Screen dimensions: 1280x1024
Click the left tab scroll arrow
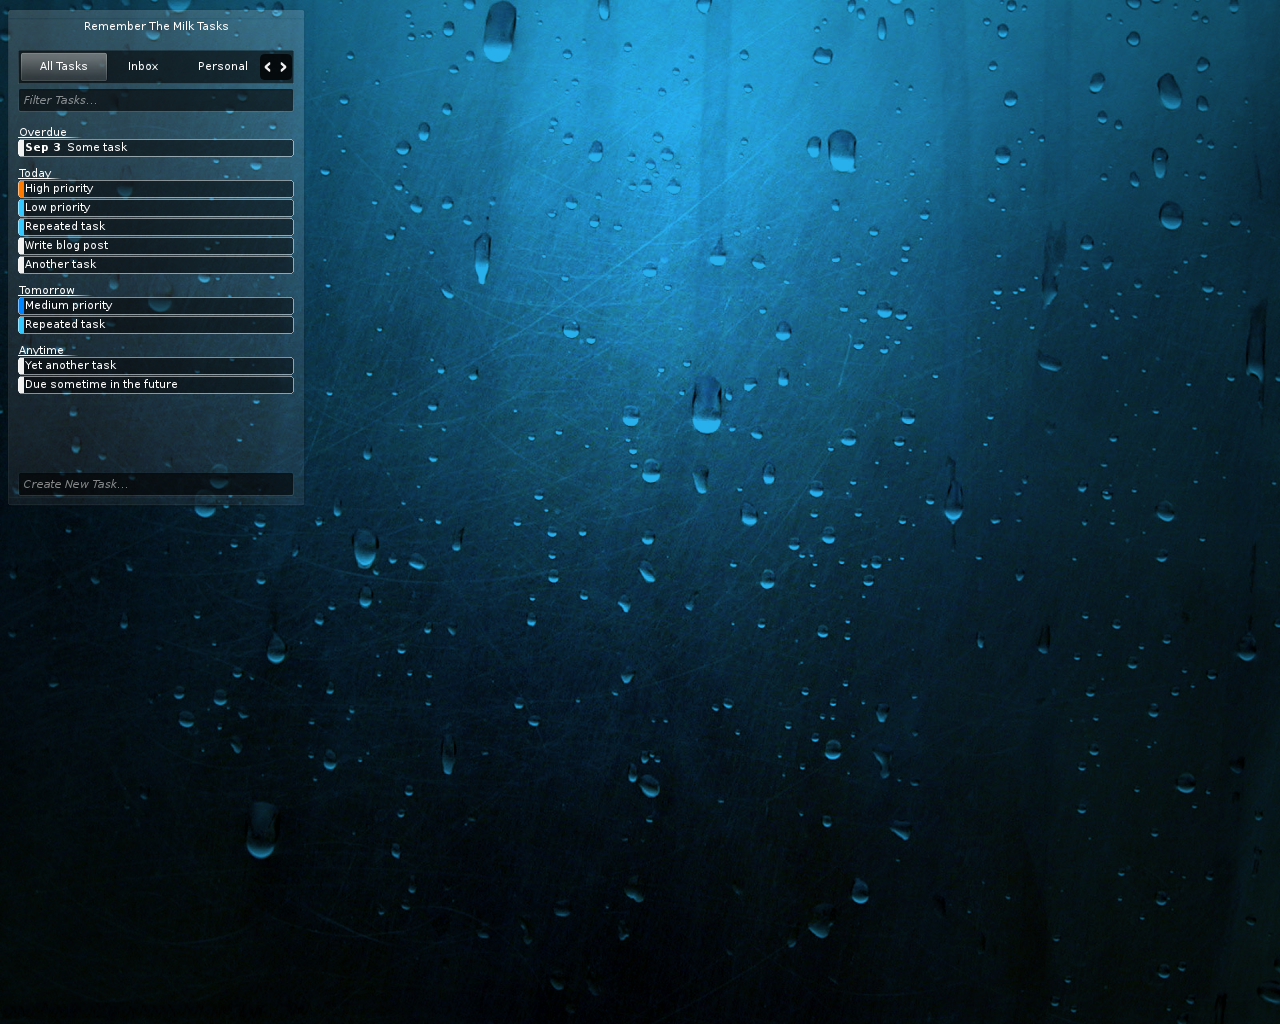click(268, 67)
